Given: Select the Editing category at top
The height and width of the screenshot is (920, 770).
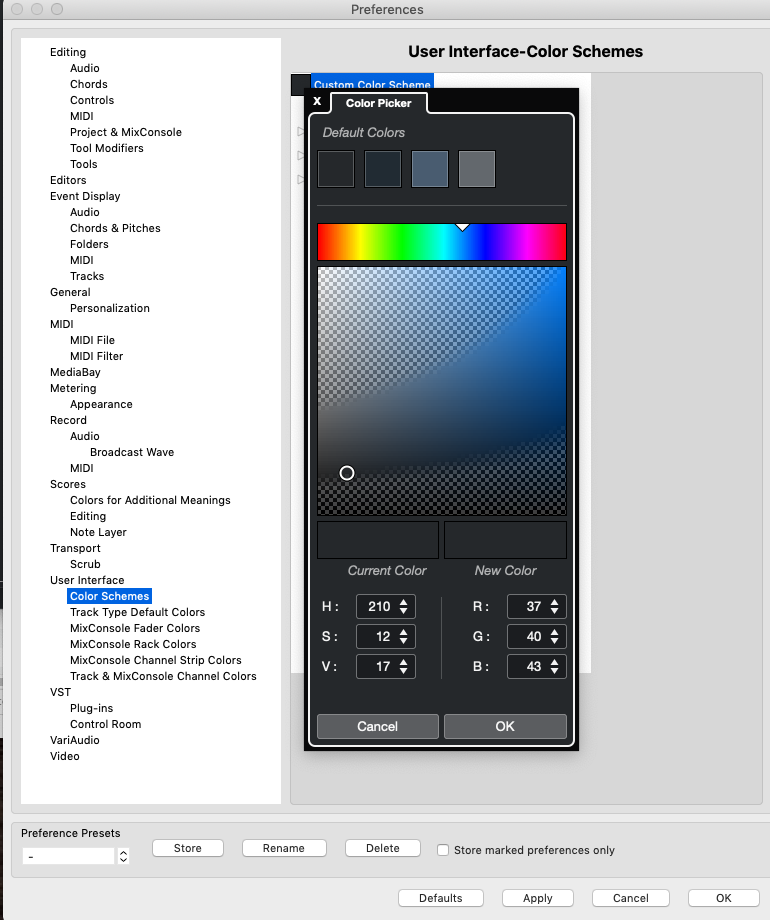Looking at the screenshot, I should (68, 52).
